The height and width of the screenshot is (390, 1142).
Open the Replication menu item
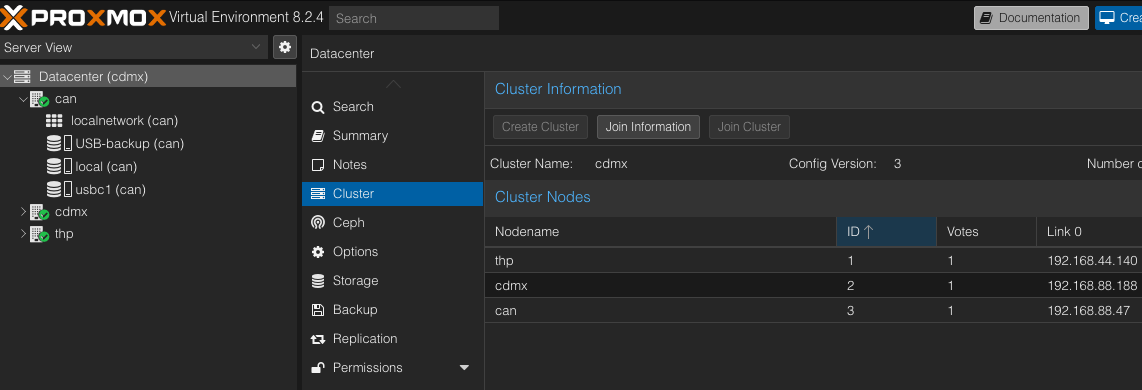coord(393,339)
